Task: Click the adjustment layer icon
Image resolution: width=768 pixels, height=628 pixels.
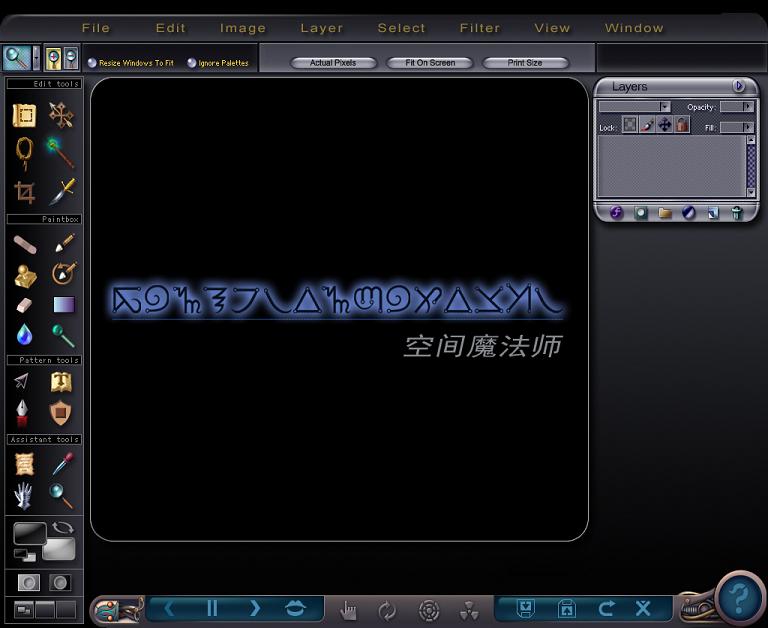Action: [x=689, y=213]
